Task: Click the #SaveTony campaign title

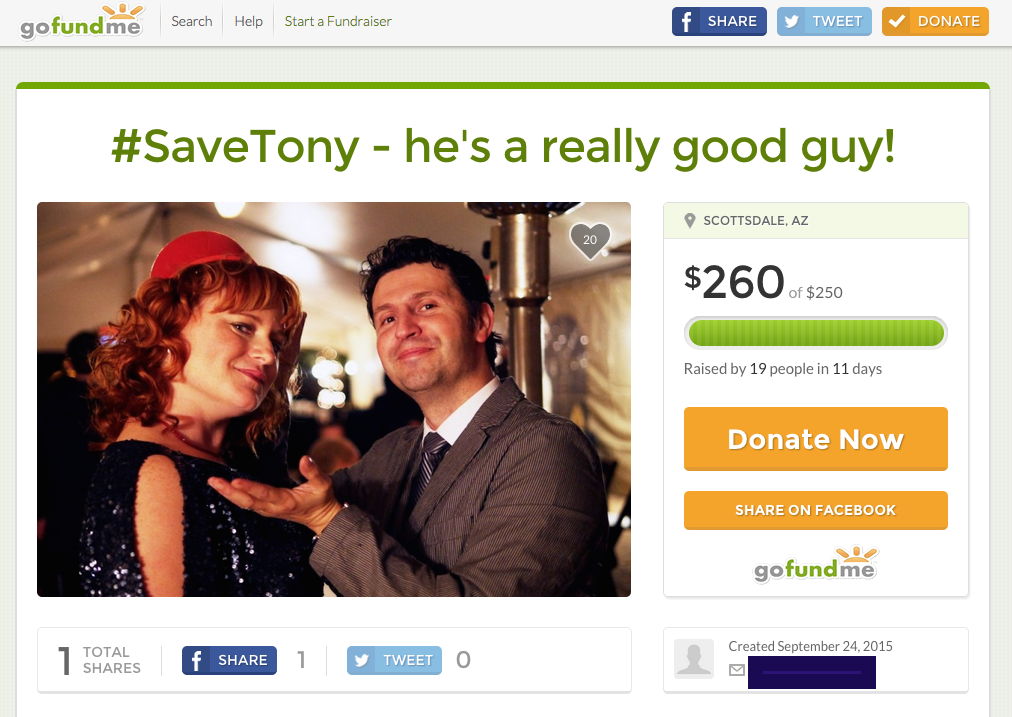Action: 503,147
